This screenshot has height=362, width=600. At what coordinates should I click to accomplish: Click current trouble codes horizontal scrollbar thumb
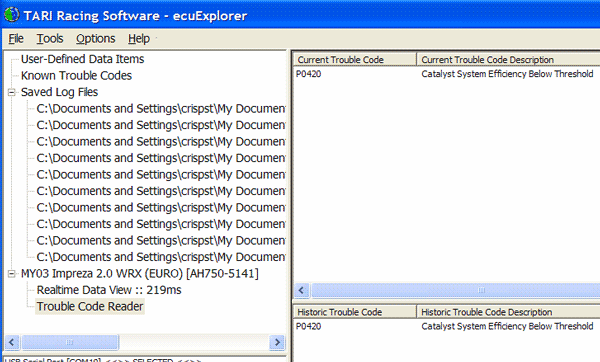[x=455, y=290]
